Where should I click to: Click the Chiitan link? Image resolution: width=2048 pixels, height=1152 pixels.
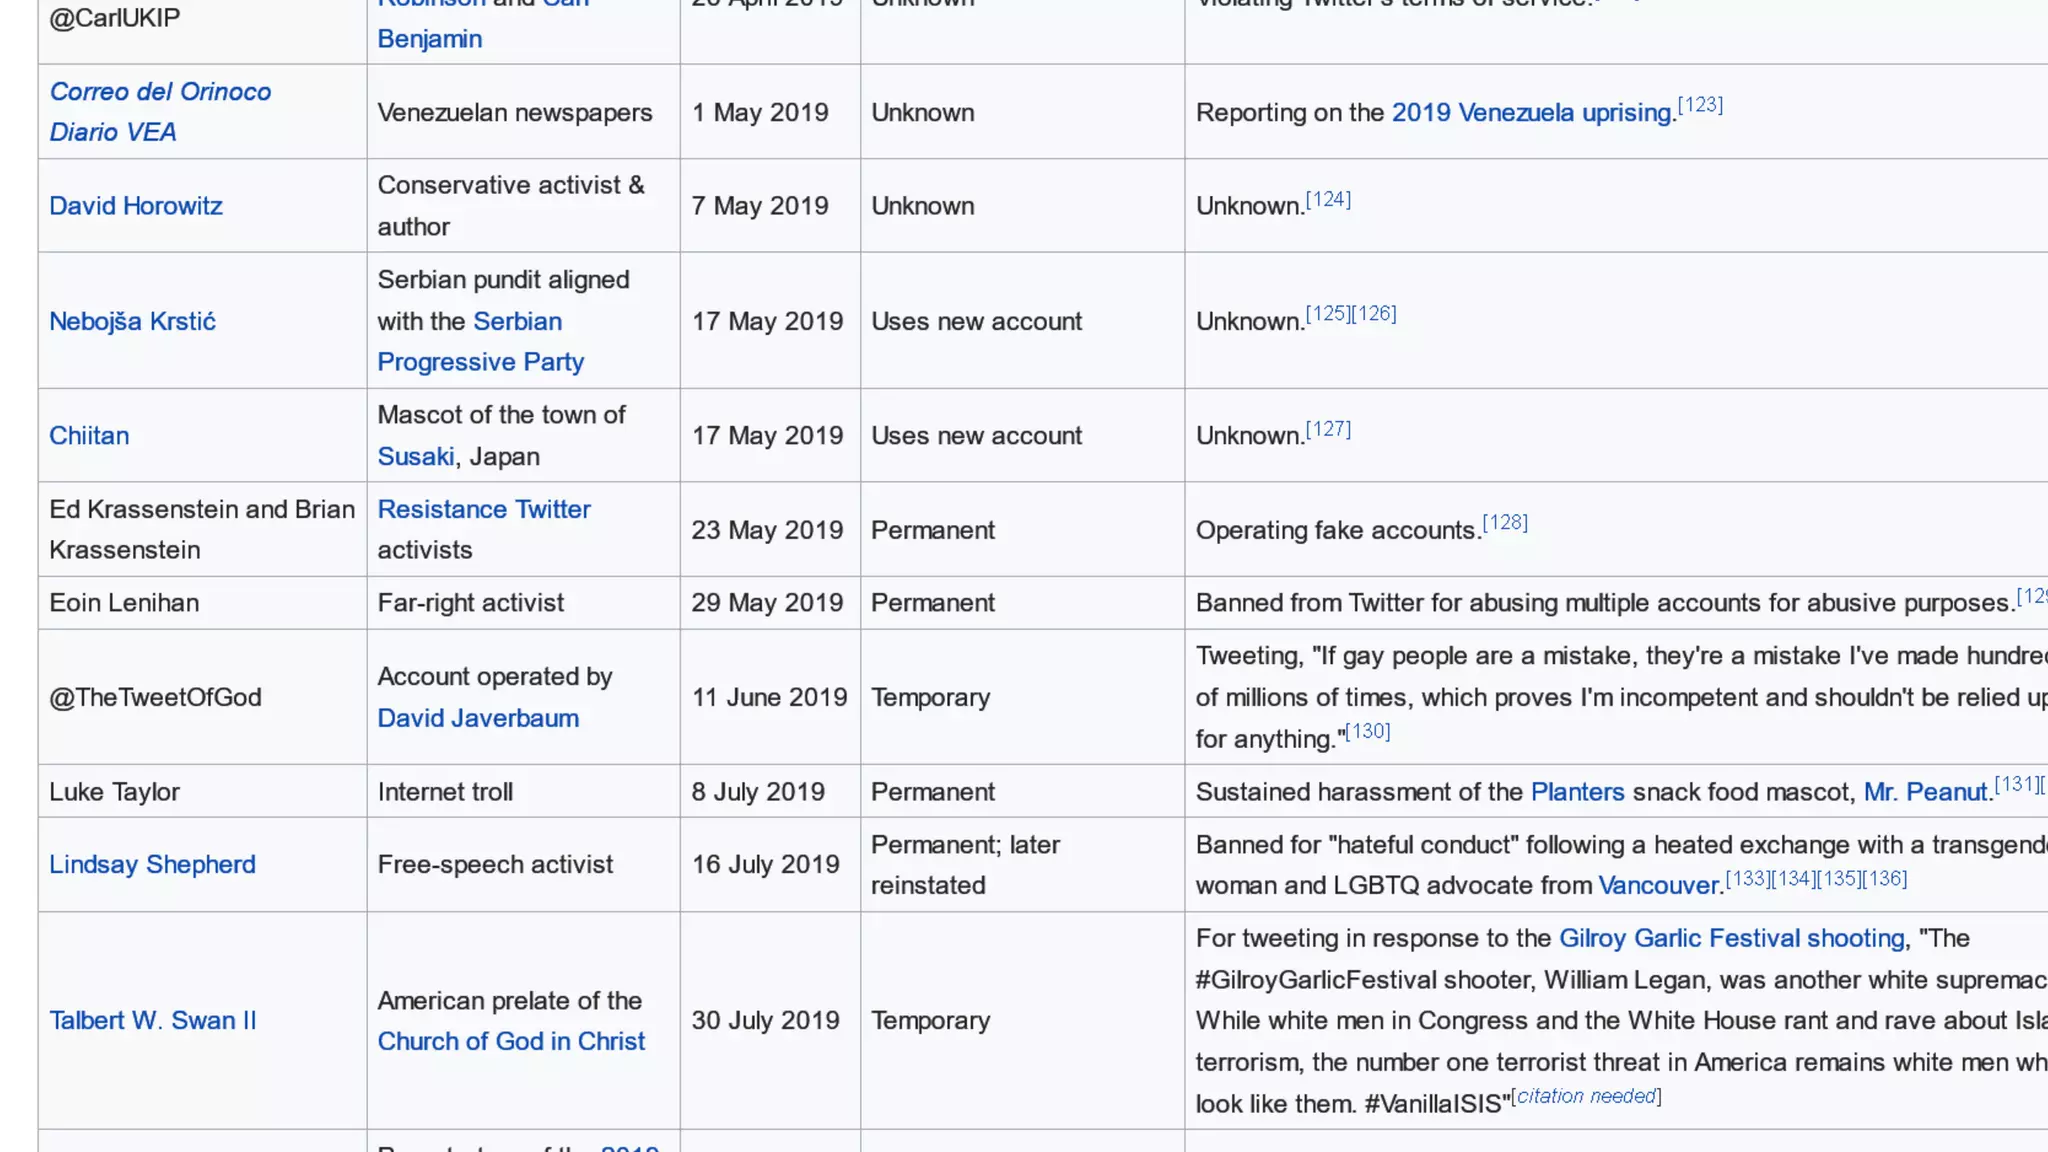(x=89, y=436)
